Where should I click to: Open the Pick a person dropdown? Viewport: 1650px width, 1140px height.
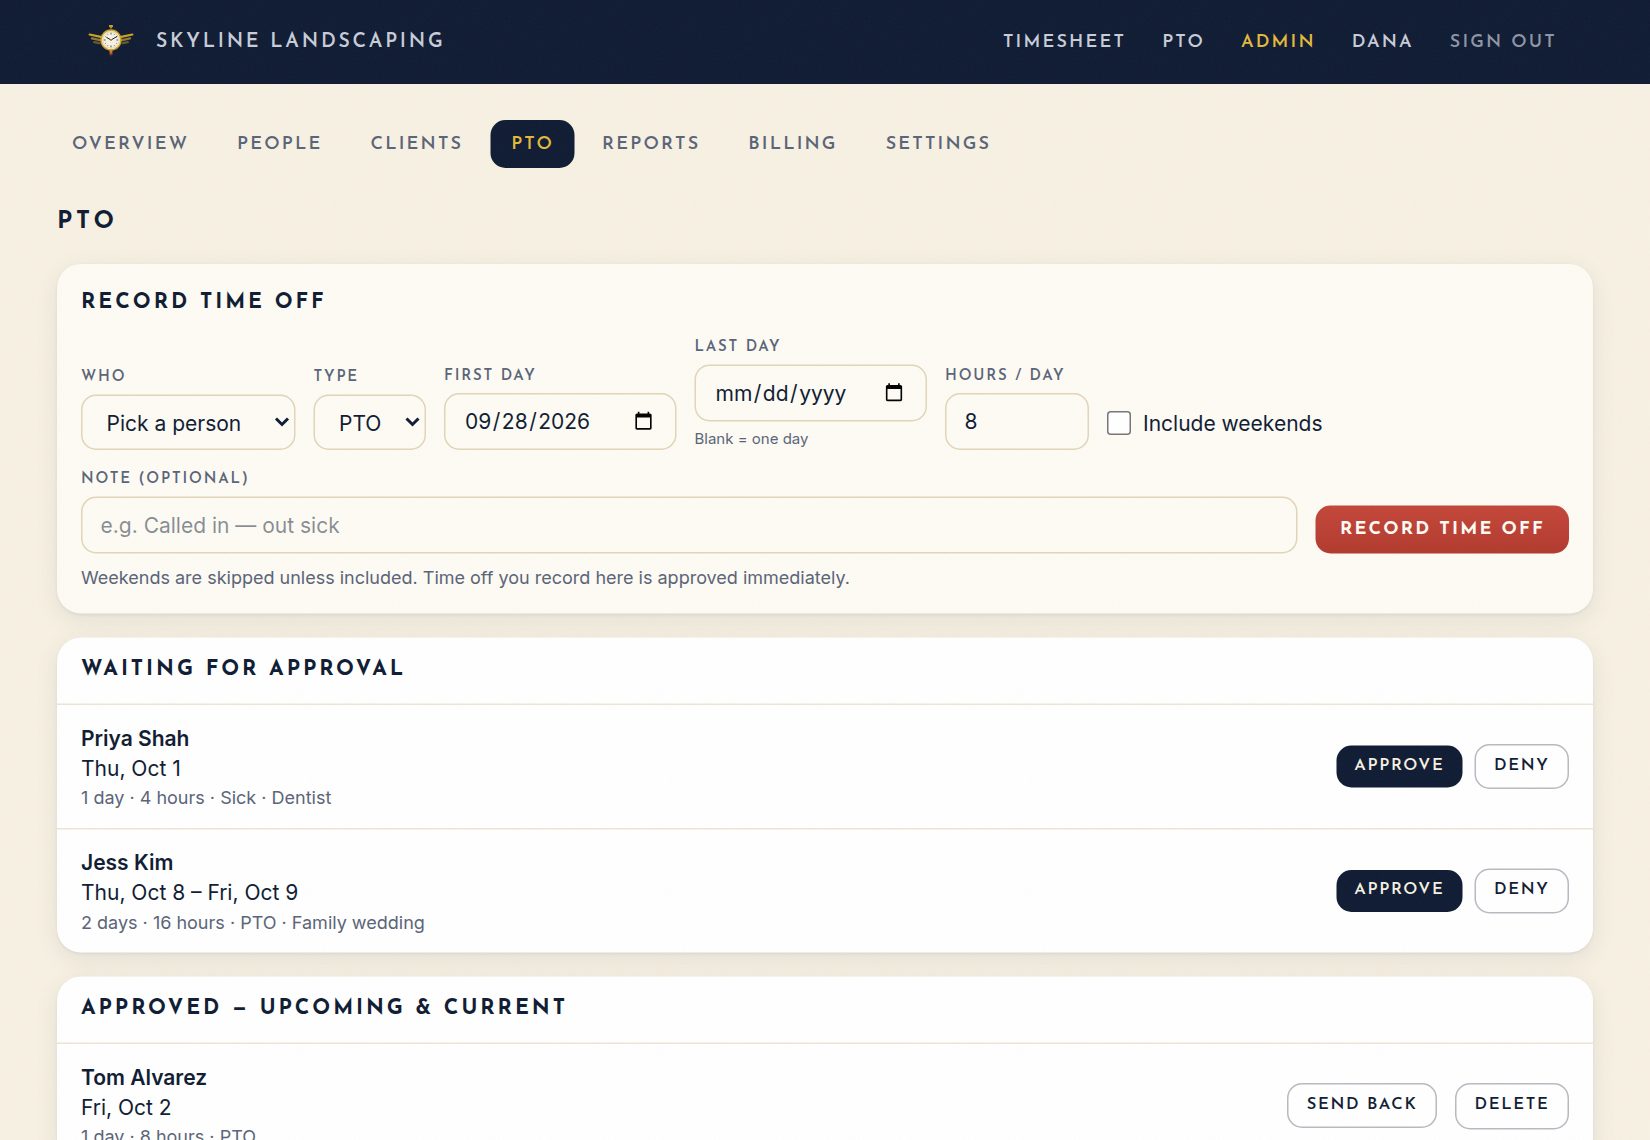point(188,423)
